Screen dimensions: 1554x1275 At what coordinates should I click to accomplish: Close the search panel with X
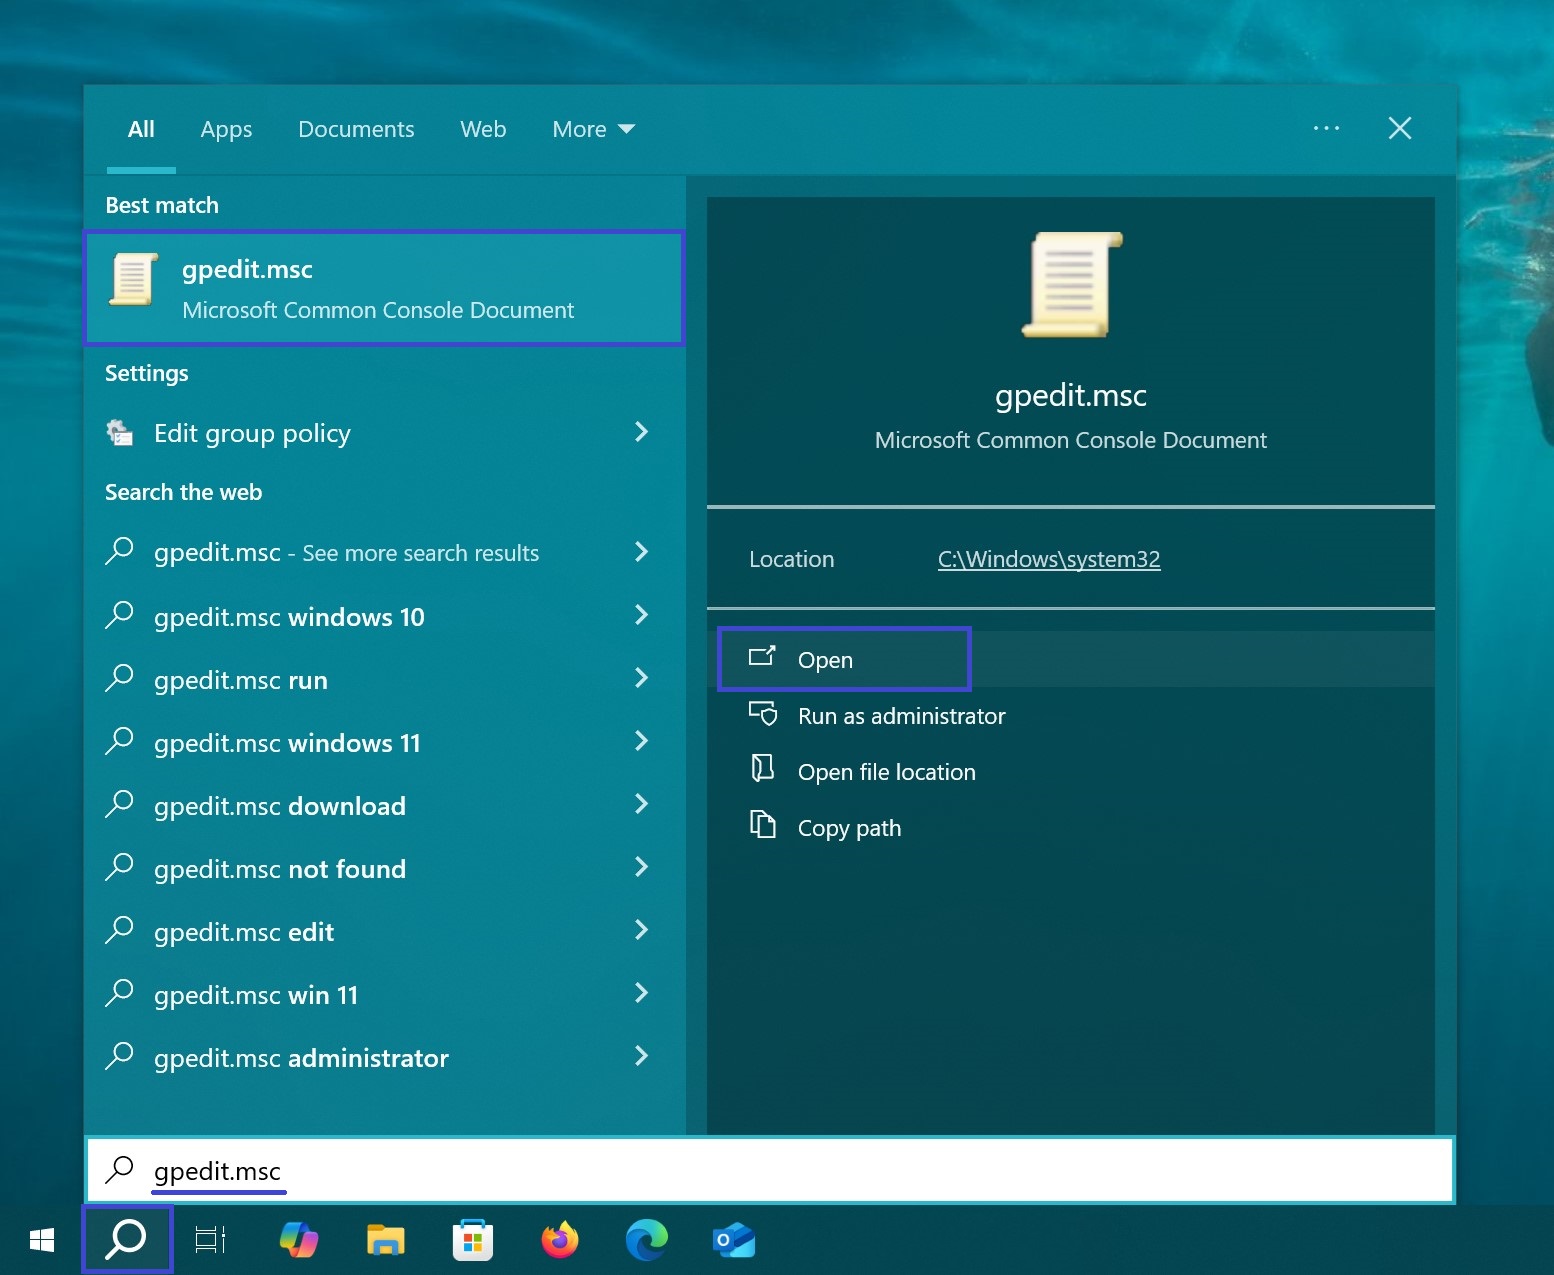[1400, 128]
